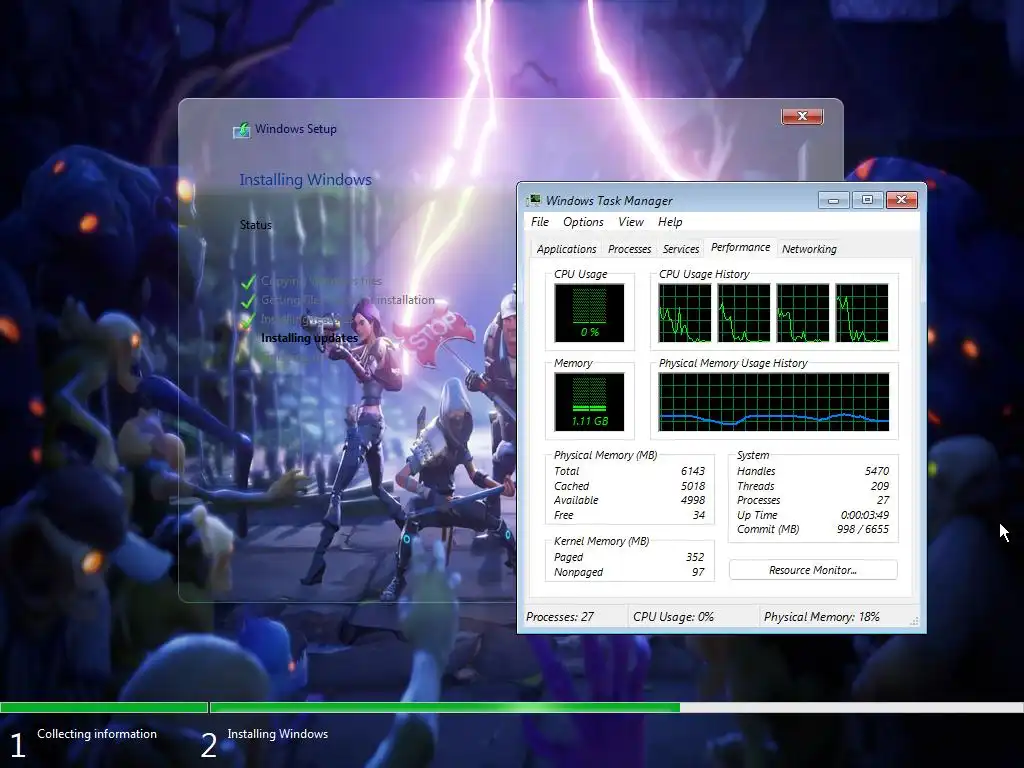
Task: Click the Cached memory value 5018
Action: (692, 486)
